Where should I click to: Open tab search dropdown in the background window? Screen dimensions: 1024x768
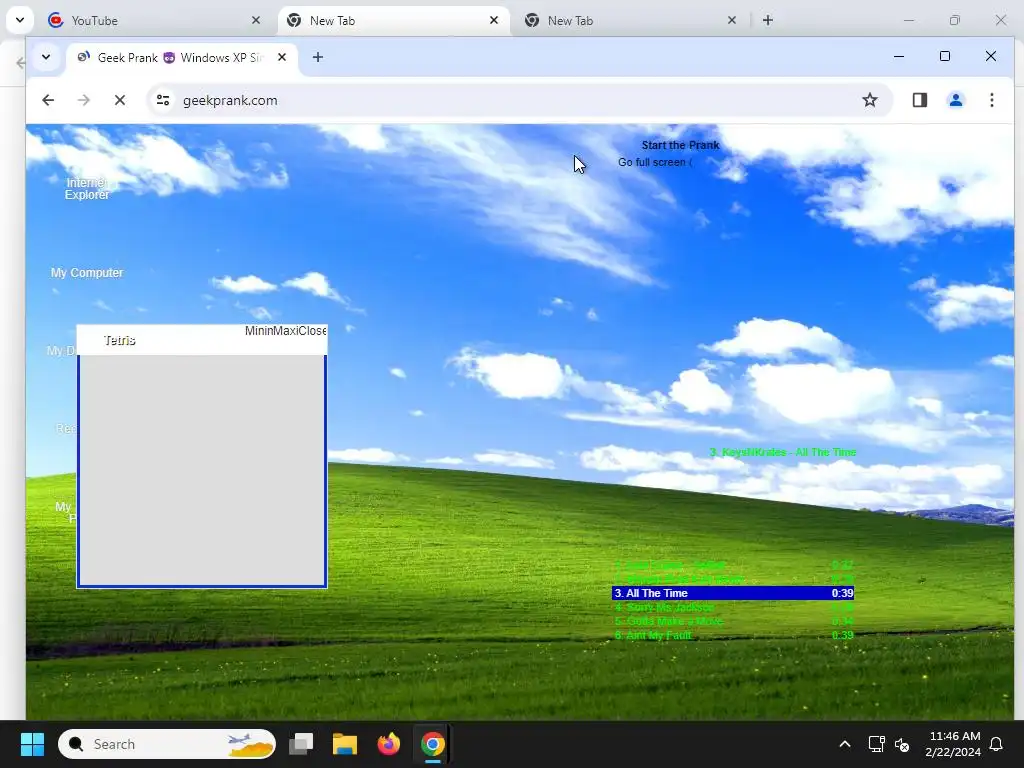click(x=20, y=20)
